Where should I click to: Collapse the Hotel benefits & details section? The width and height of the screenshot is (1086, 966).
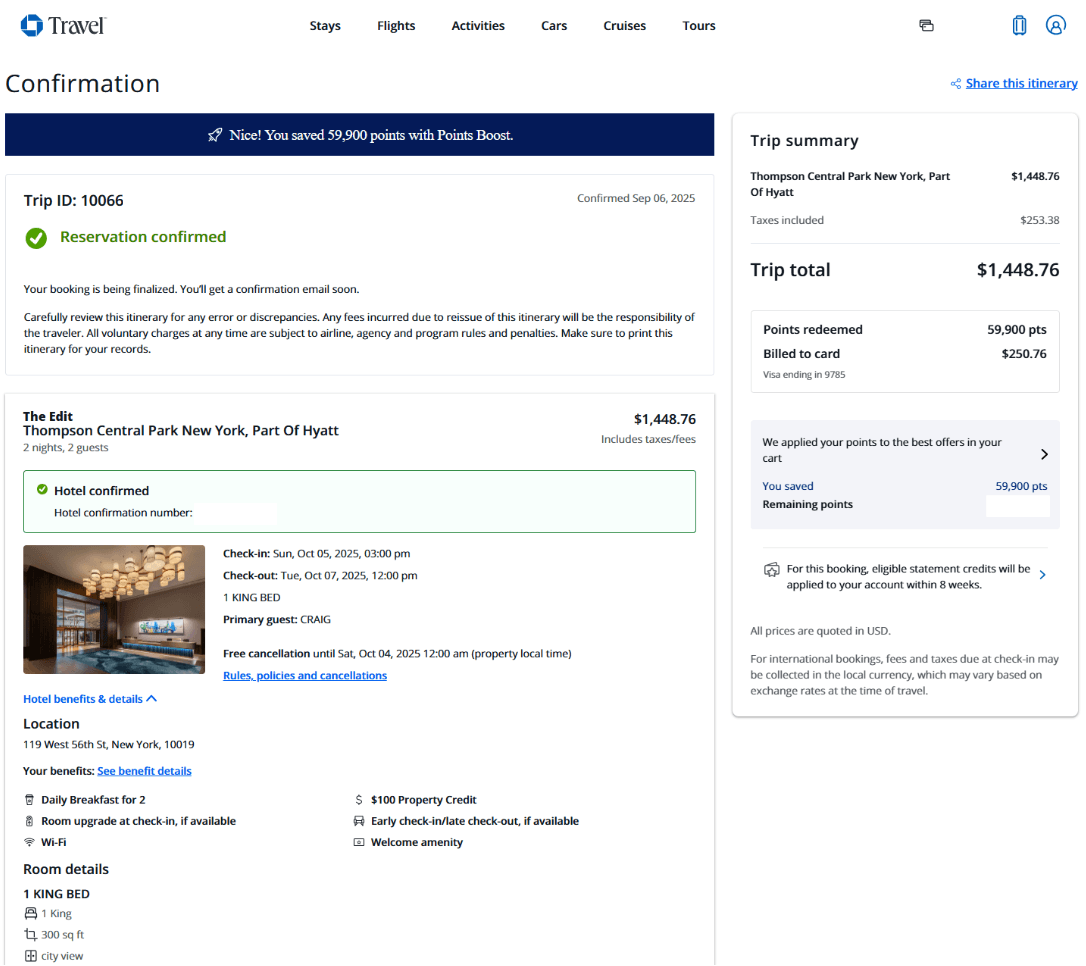click(90, 698)
